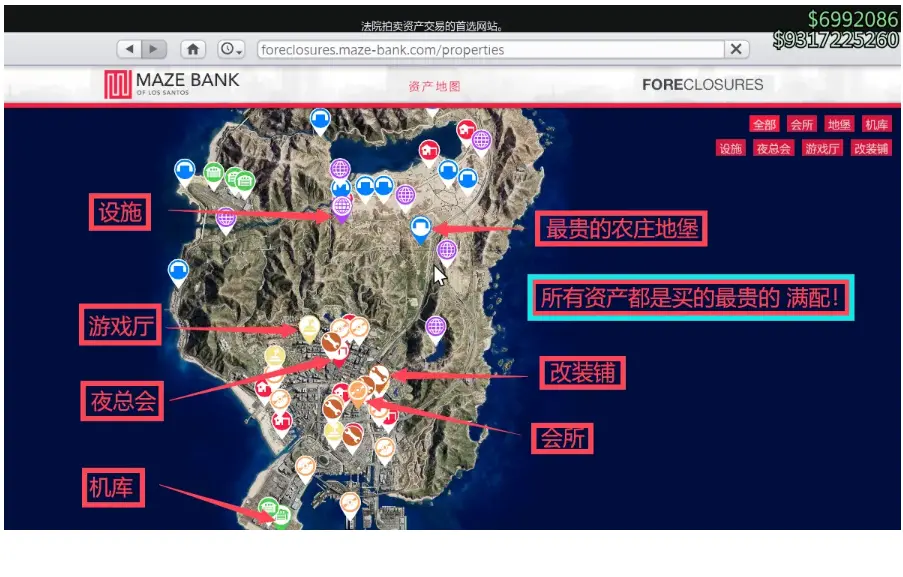The width and height of the screenshot is (903, 577).
Task: Click the easternmost blue bunker pin
Action: pos(468,180)
